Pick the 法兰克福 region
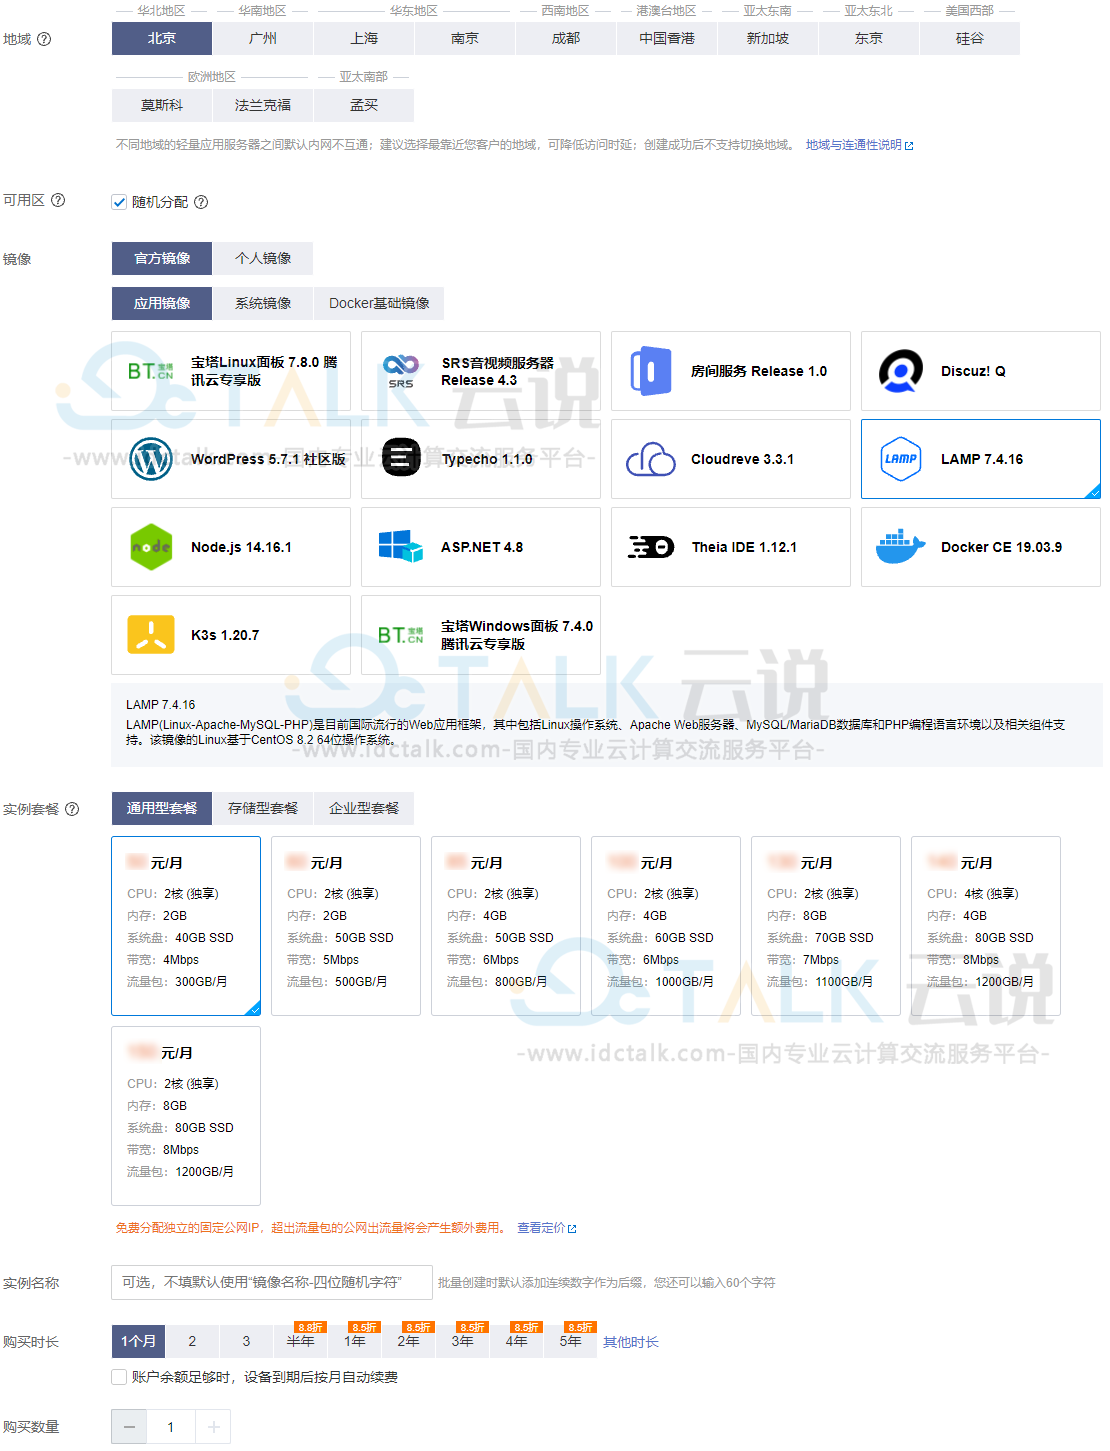The image size is (1110, 1451). (x=263, y=105)
